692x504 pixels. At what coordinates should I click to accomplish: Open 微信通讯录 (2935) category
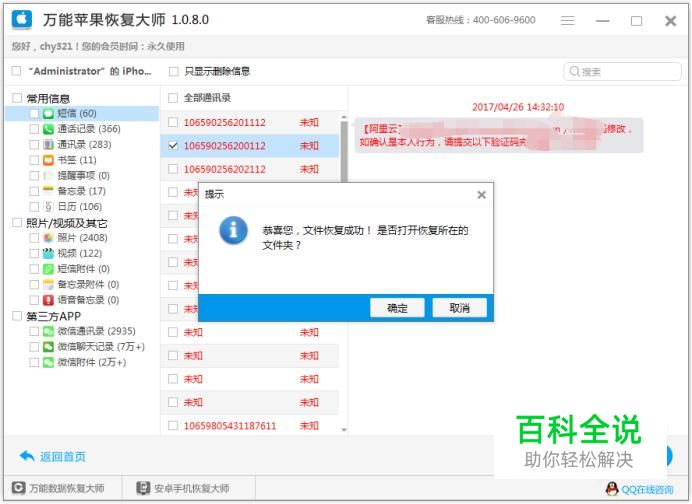coord(96,331)
